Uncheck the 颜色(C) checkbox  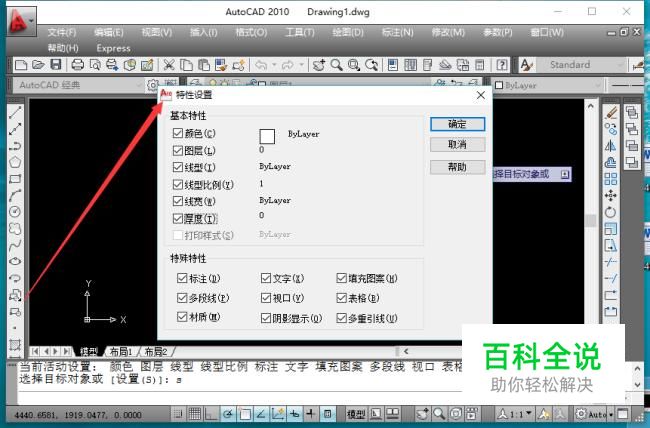pos(178,133)
